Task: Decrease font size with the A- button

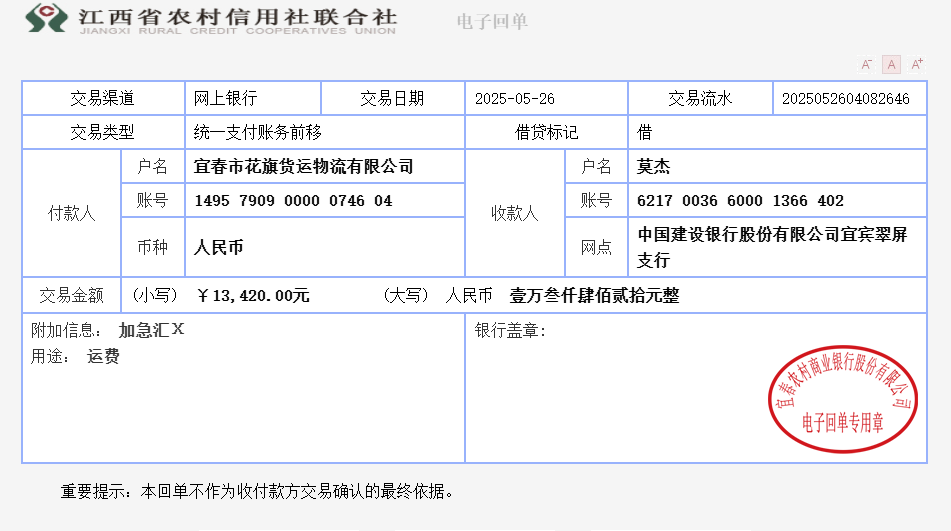Action: tap(866, 64)
